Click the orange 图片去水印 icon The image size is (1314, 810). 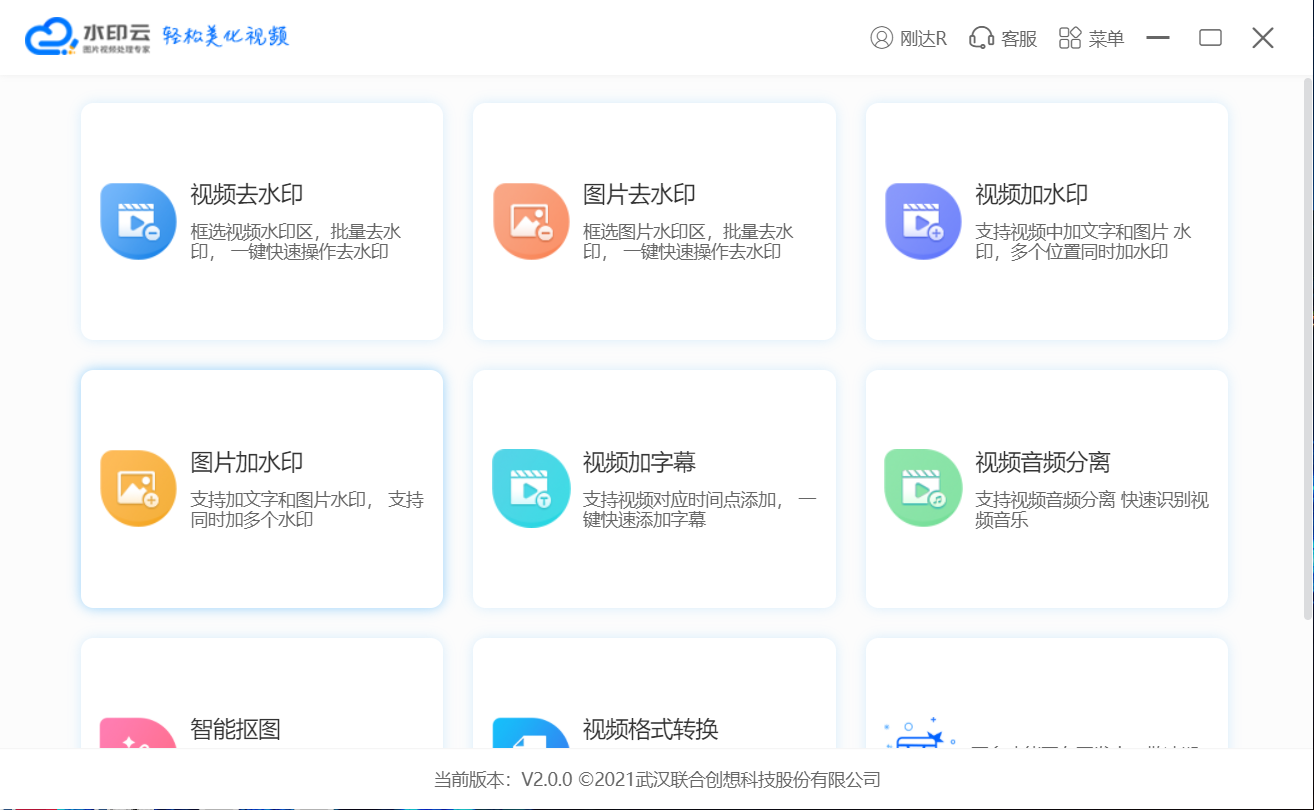pos(531,221)
